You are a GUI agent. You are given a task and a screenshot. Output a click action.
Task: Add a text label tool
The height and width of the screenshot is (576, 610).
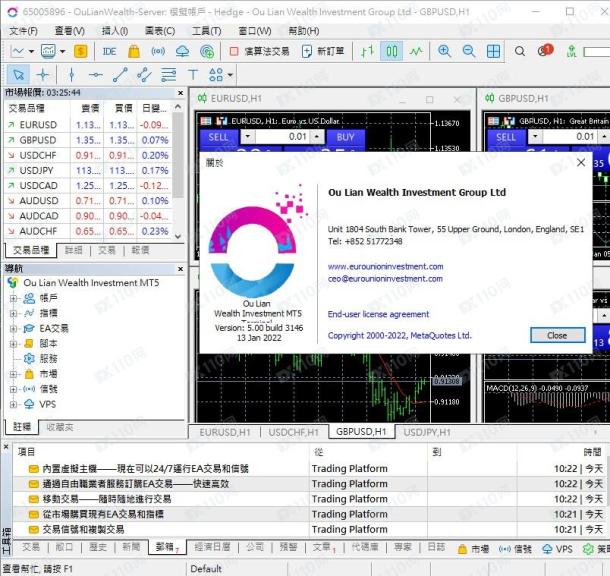pos(193,74)
